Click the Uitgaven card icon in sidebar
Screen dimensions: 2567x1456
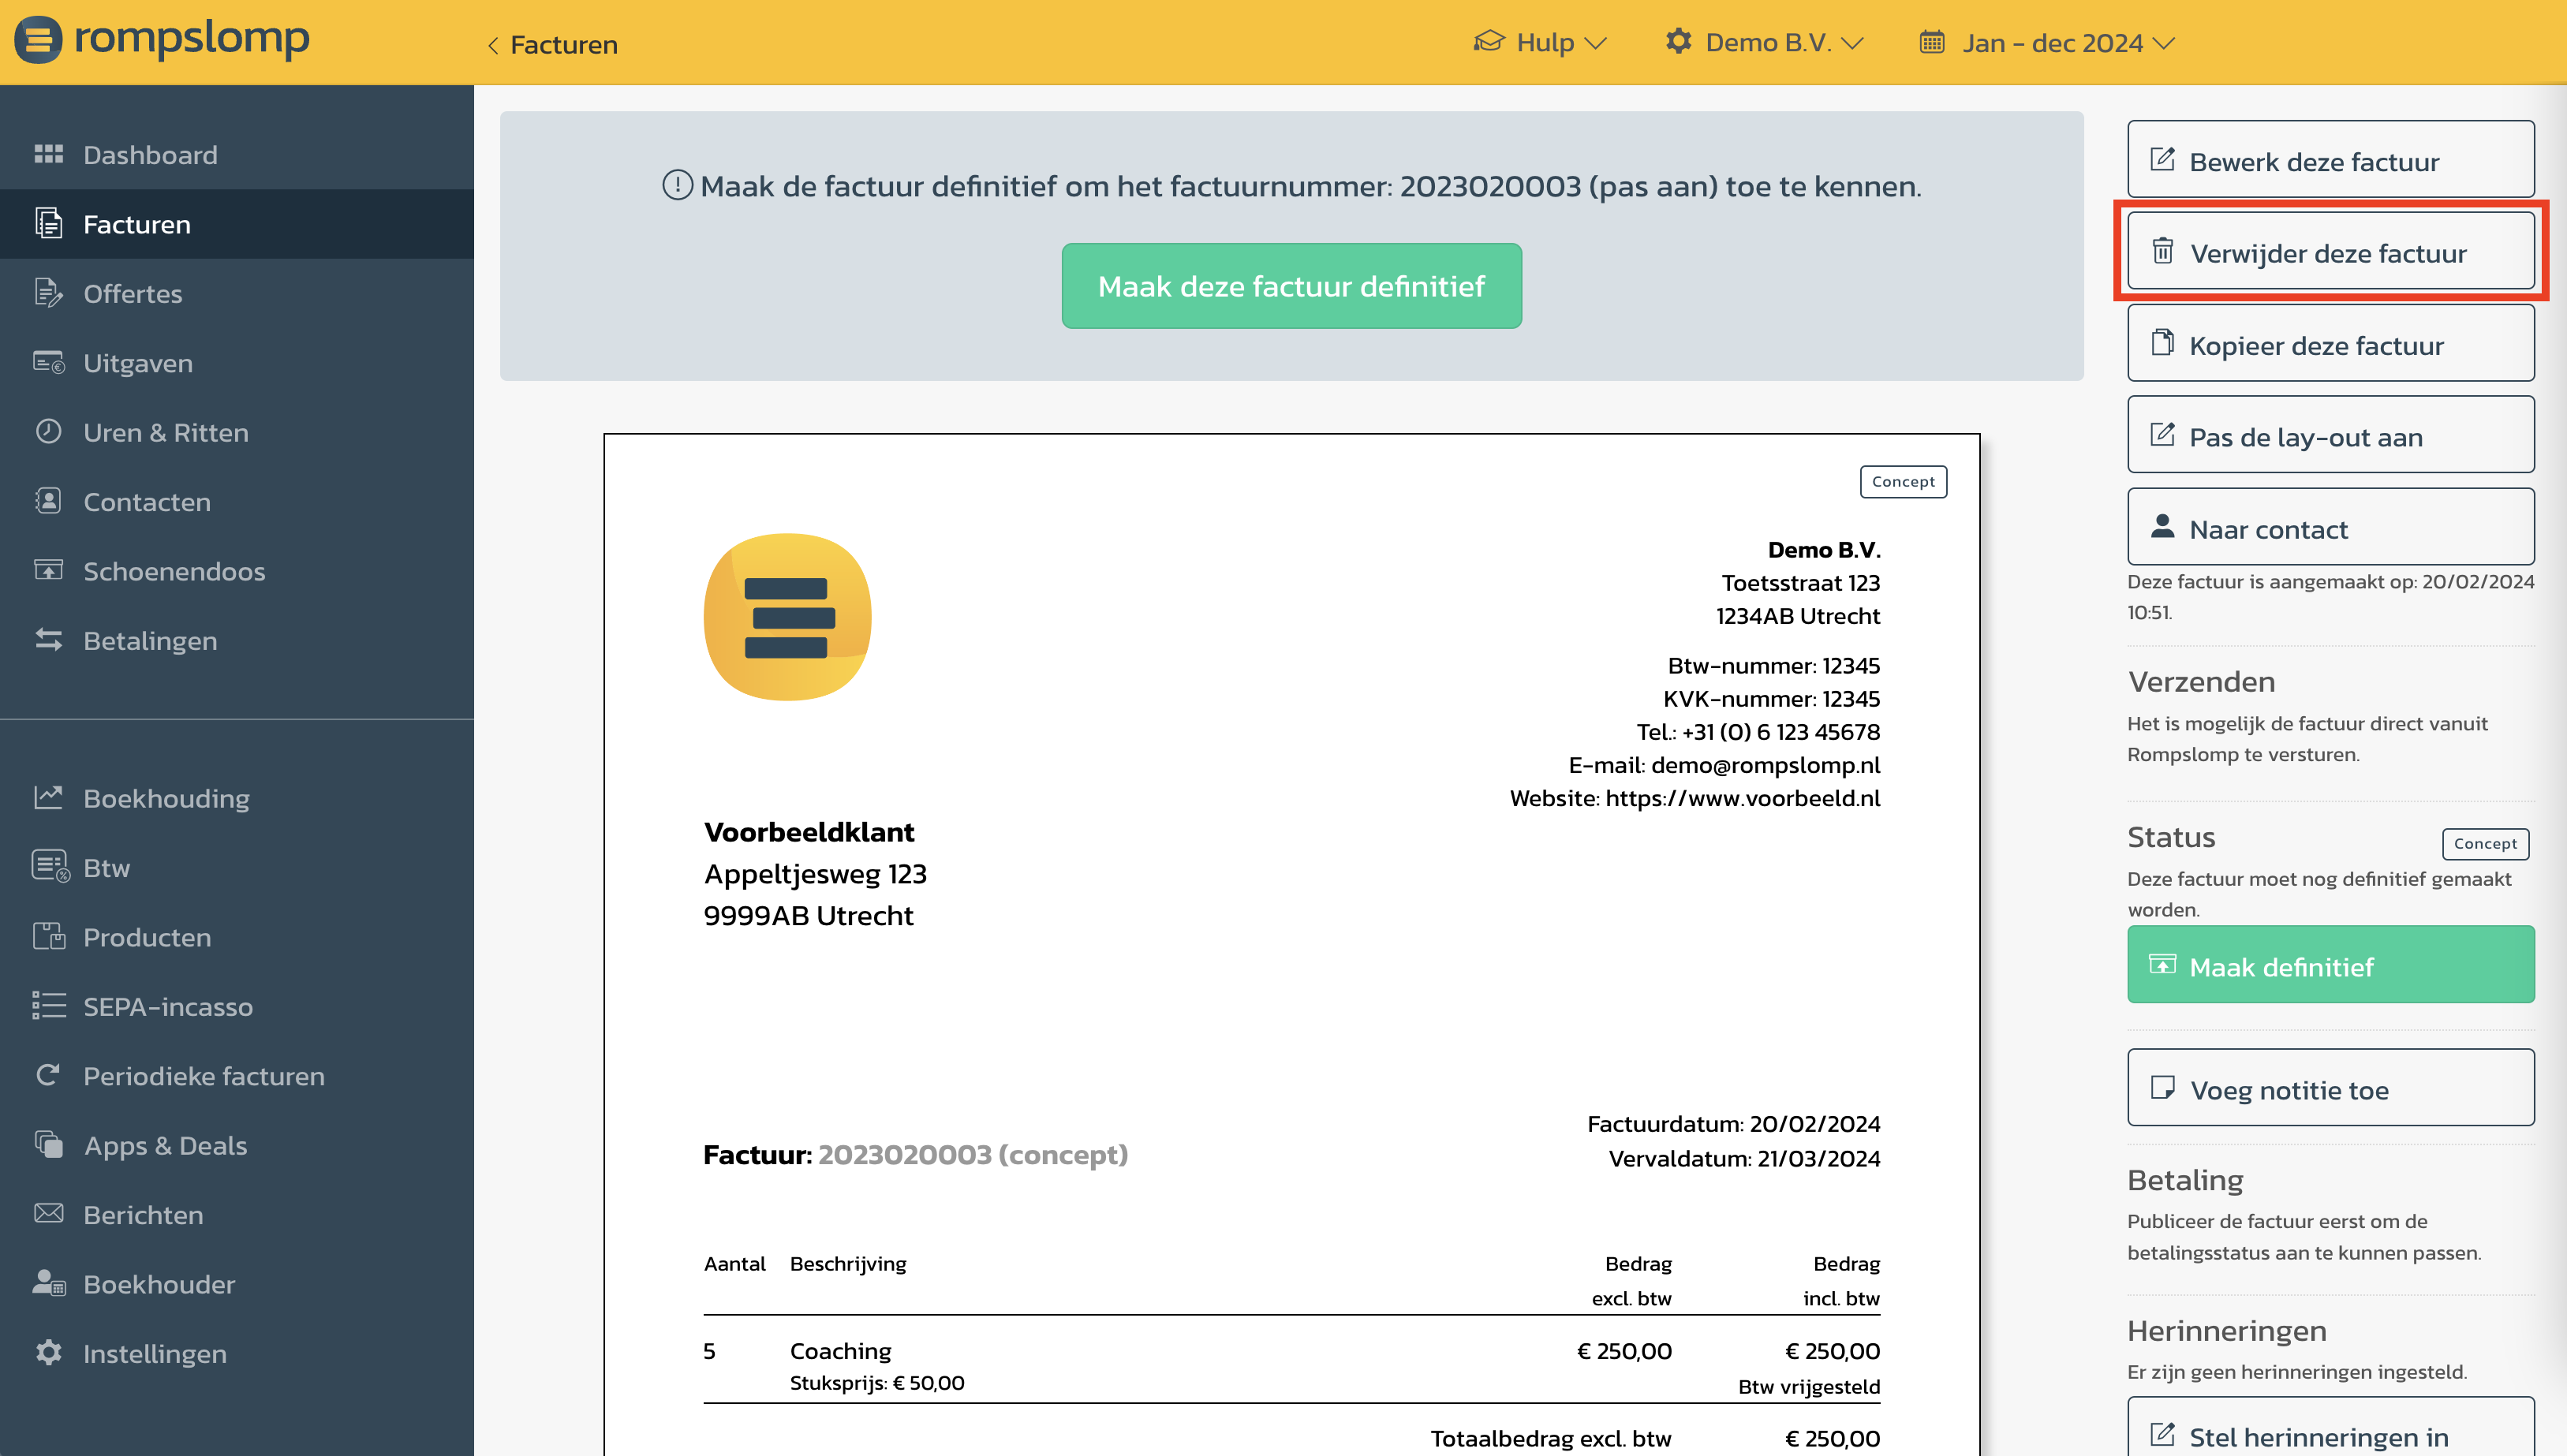click(x=48, y=362)
